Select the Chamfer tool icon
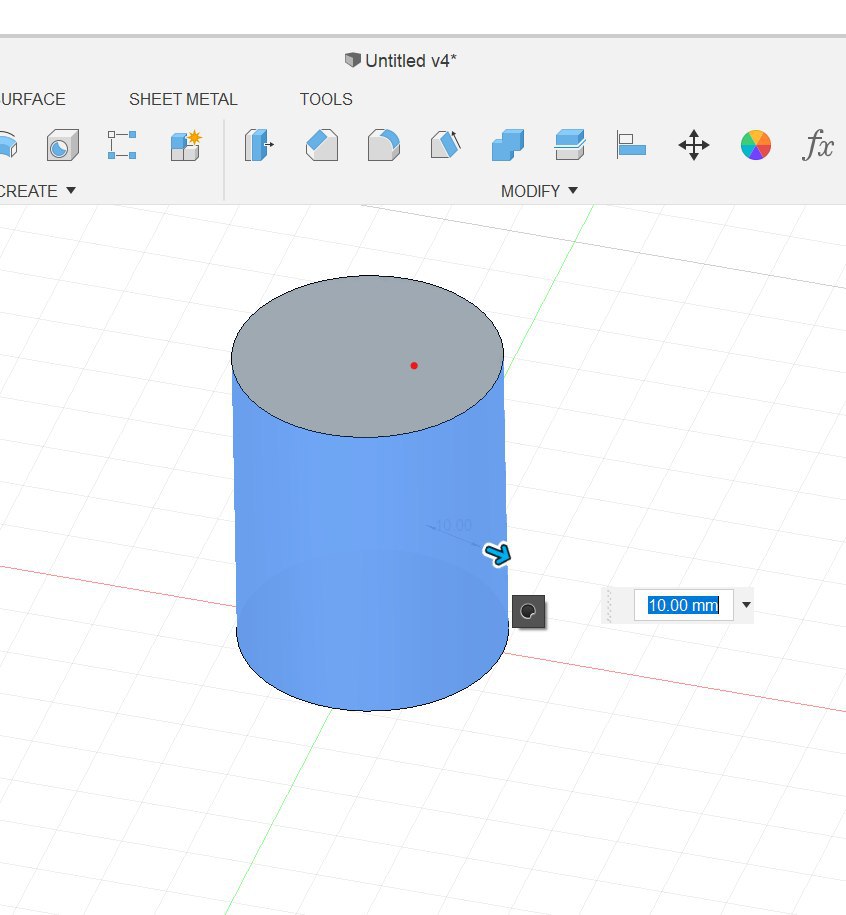 pyautogui.click(x=321, y=145)
